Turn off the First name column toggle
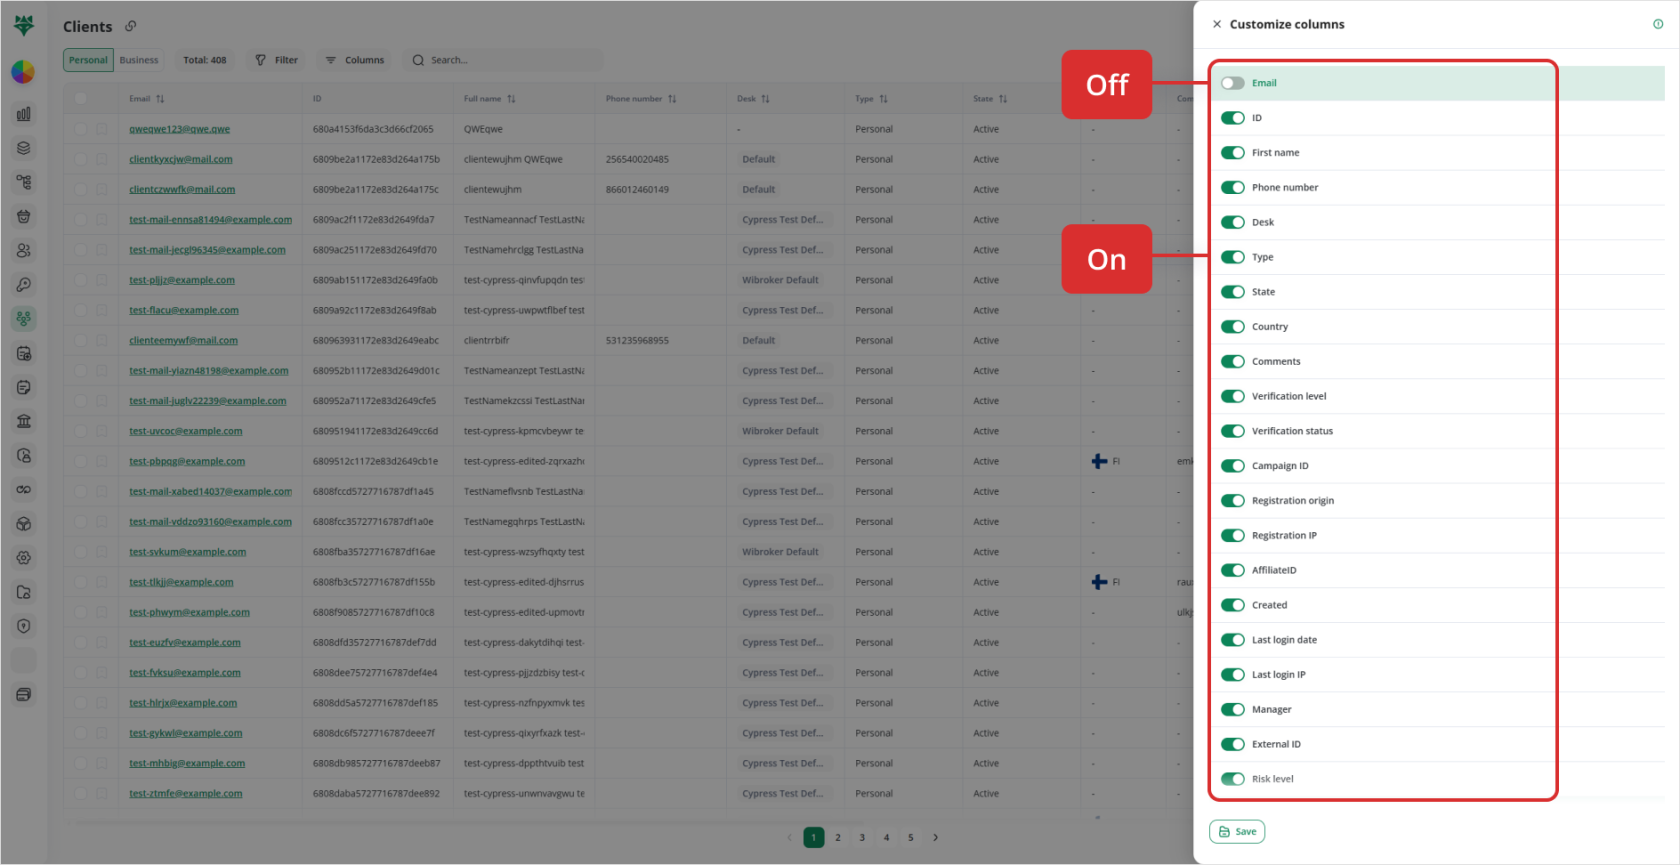The width and height of the screenshot is (1680, 865). 1233,153
